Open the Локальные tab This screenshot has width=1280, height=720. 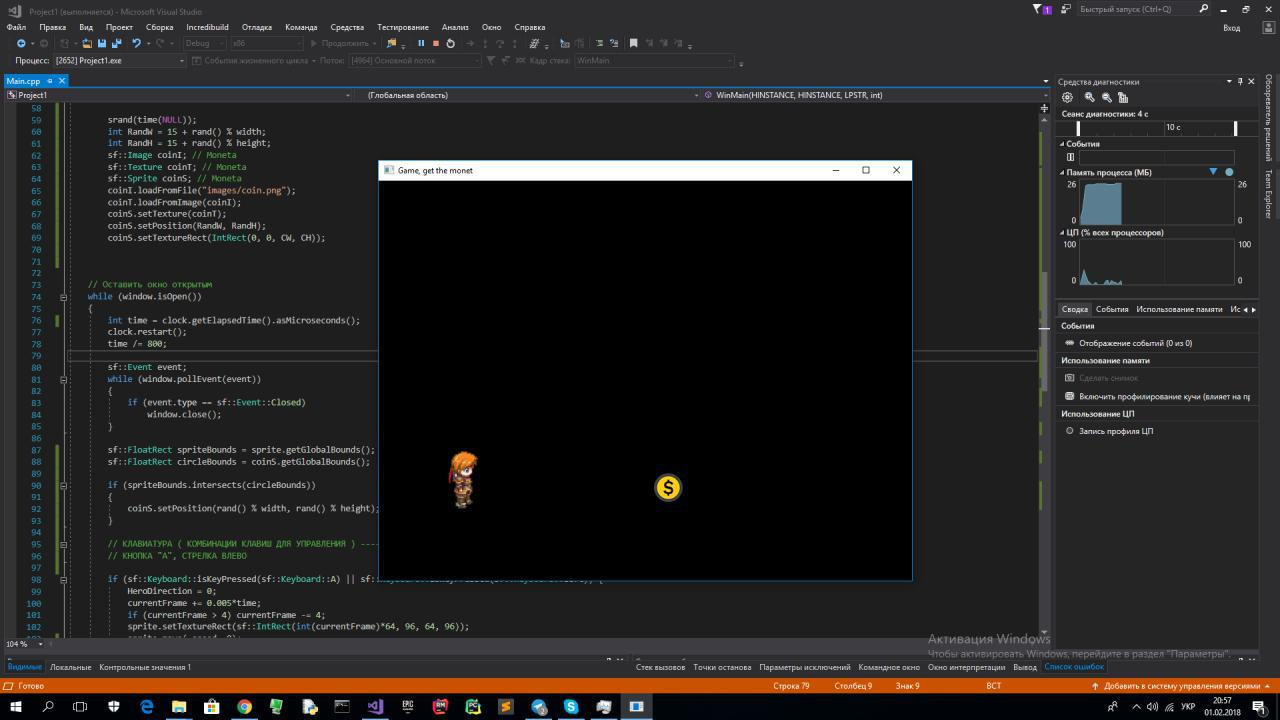tap(70, 667)
